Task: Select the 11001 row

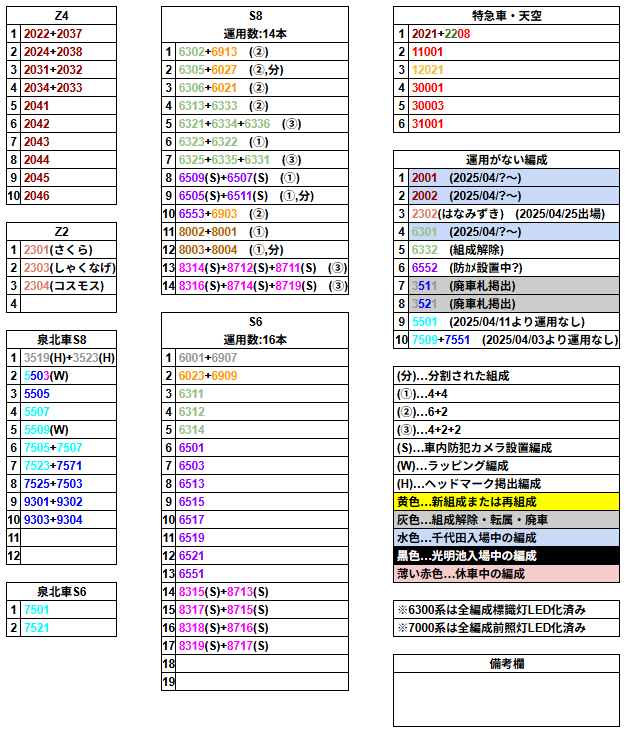Action: click(513, 51)
